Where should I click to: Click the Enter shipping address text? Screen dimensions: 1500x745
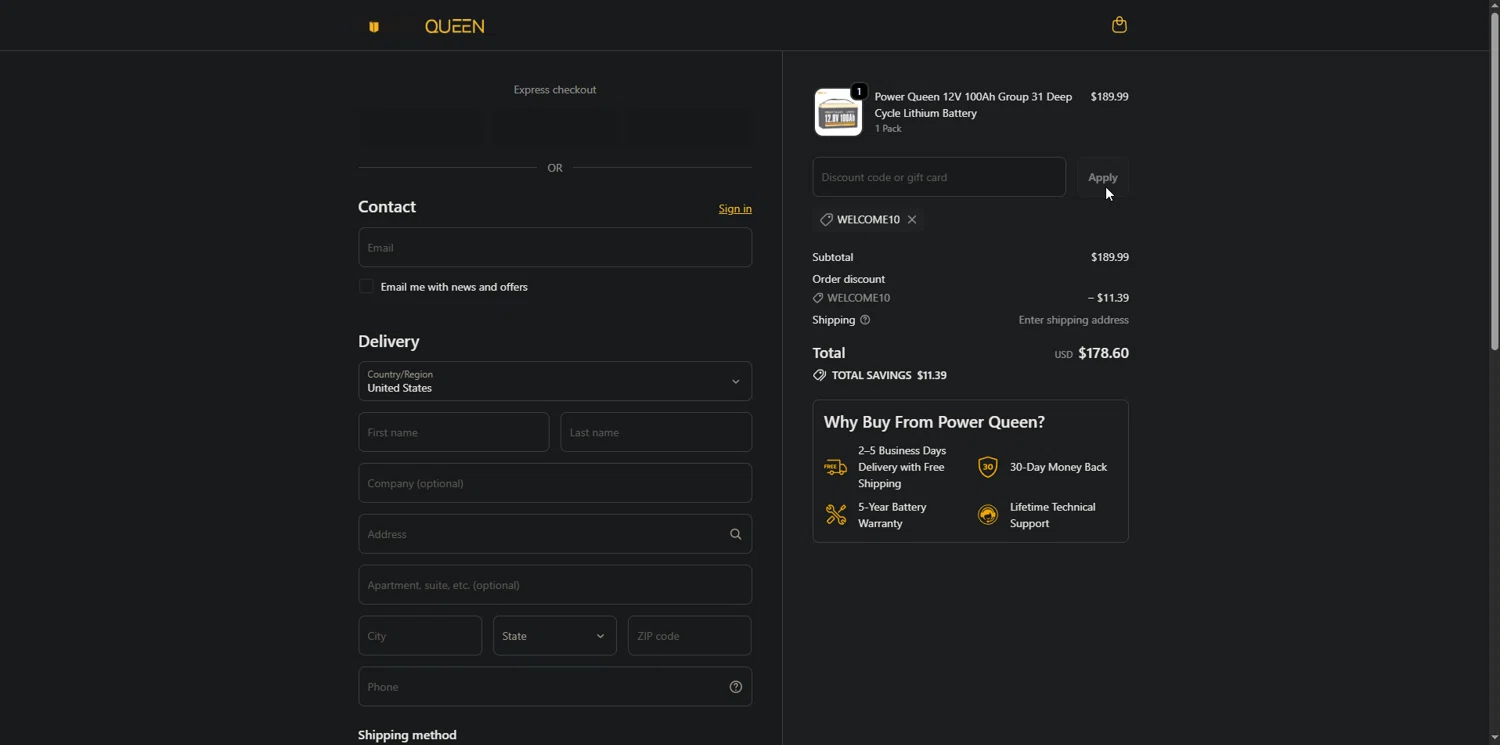[1073, 320]
